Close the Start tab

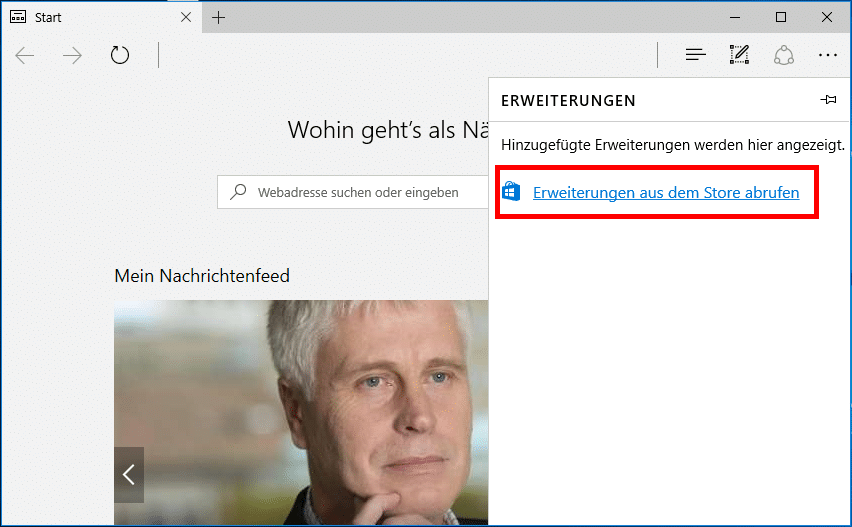click(186, 17)
